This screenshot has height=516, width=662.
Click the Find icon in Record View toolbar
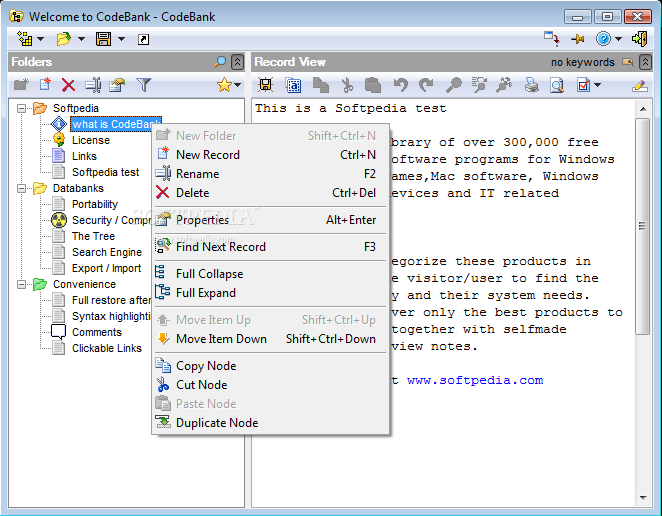click(453, 85)
